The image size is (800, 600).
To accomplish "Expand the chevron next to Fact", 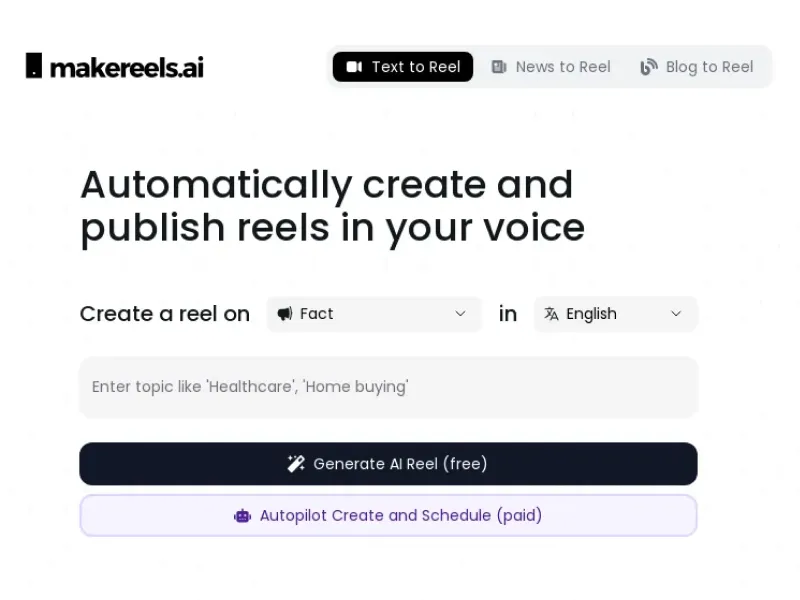I will coord(460,314).
